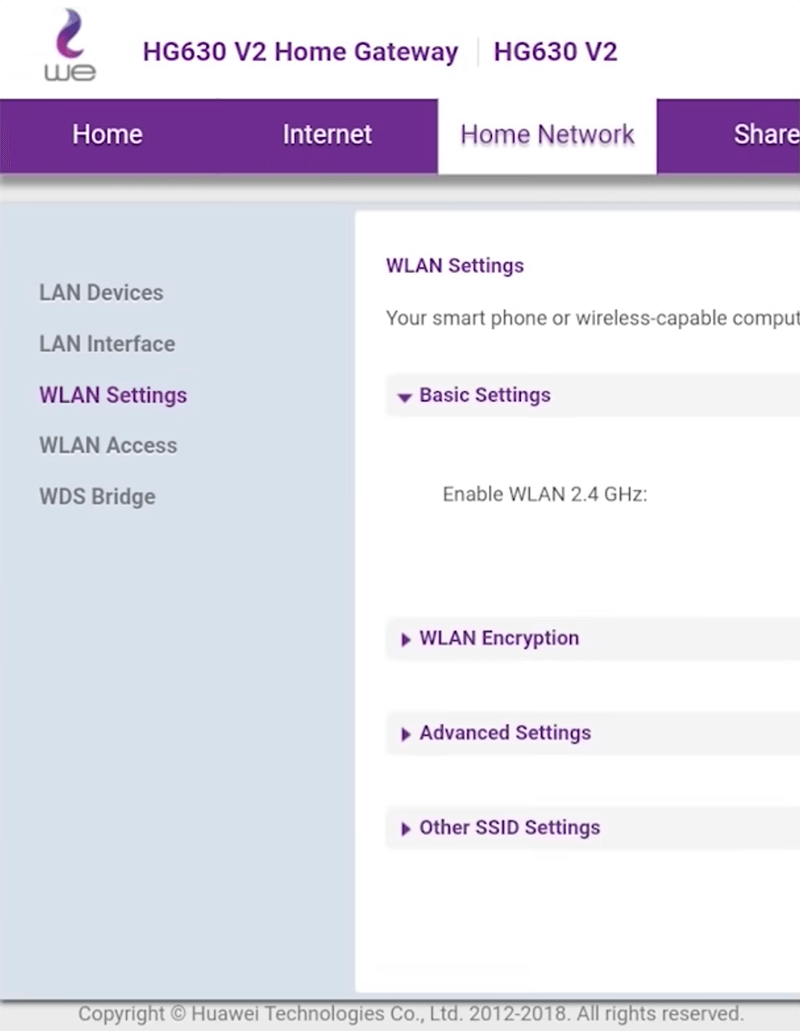The height and width of the screenshot is (1031, 800).
Task: Click the WLAN Settings page heading
Action: click(x=455, y=266)
